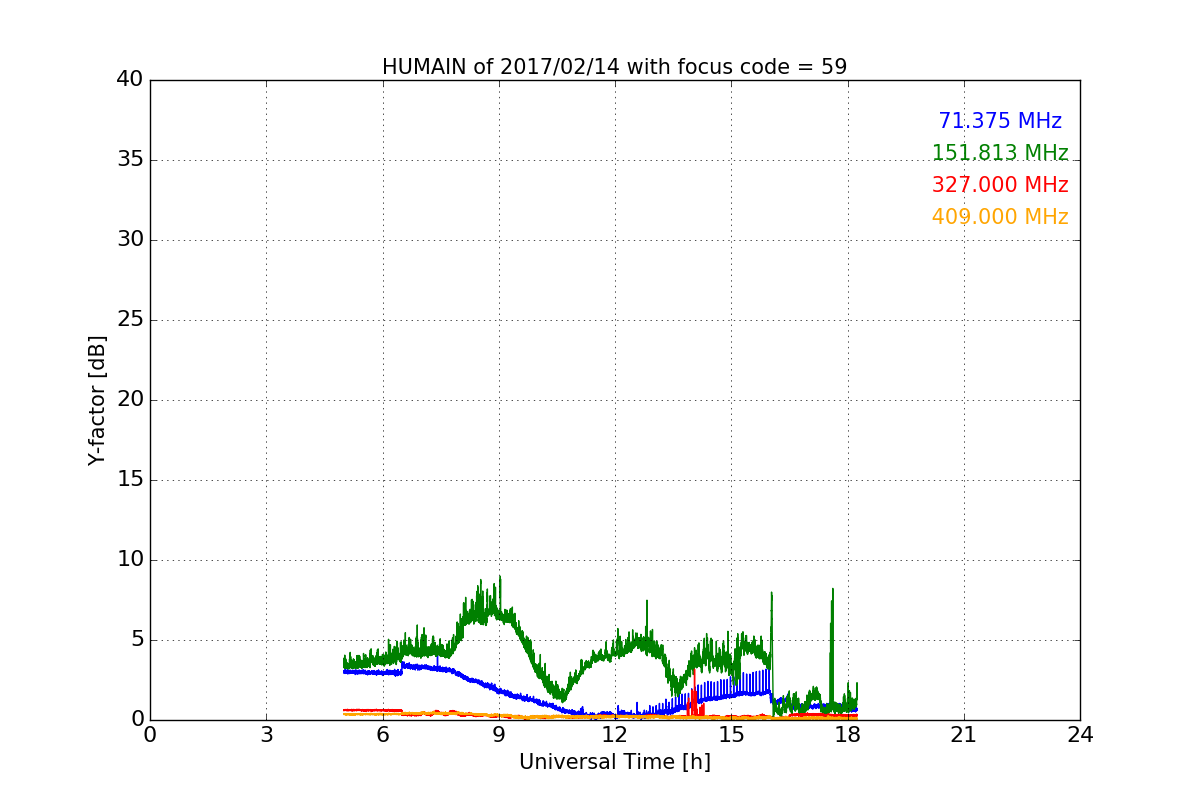Viewport: 1200px width, 800px height.
Task: Select the 151.813 MHz legend label
Action: [x=1000, y=153]
